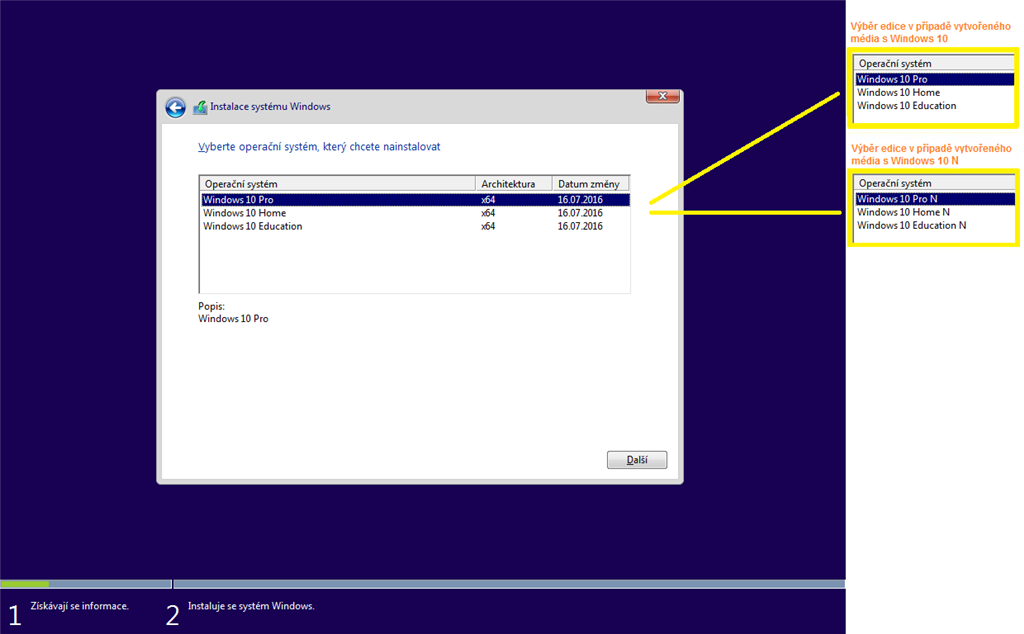
Task: Click the Další button
Action: (x=637, y=460)
